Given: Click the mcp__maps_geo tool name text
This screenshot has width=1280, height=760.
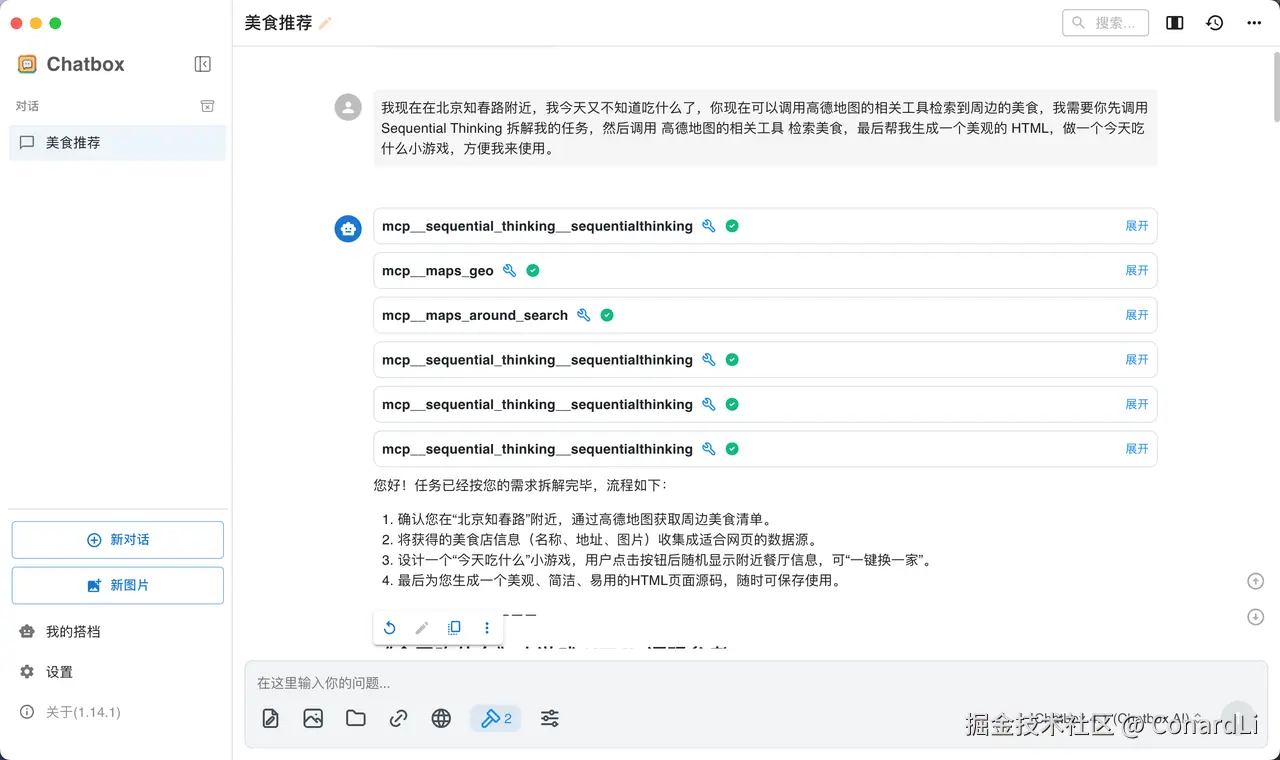Looking at the screenshot, I should 438,270.
